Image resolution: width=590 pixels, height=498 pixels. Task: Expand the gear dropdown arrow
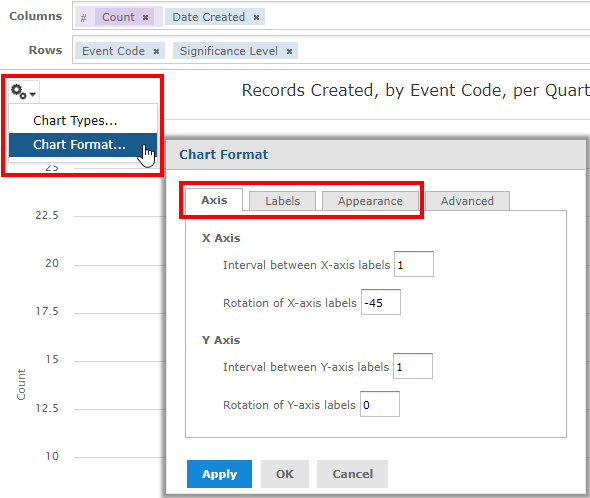[33, 94]
